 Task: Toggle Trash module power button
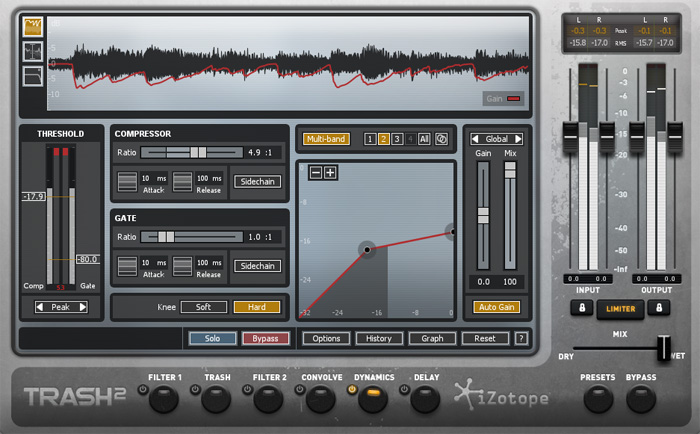(x=195, y=389)
